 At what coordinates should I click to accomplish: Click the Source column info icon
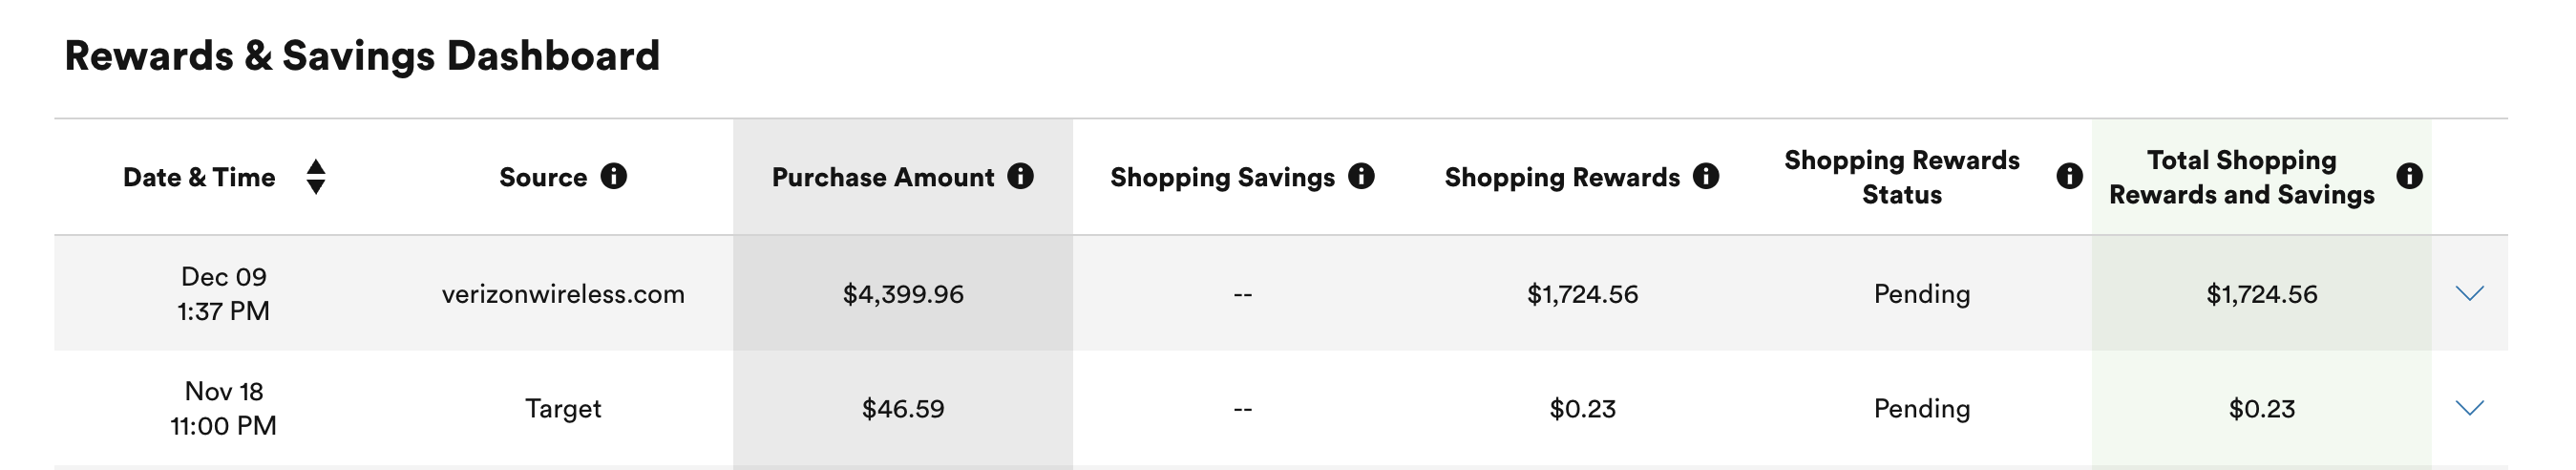(613, 177)
